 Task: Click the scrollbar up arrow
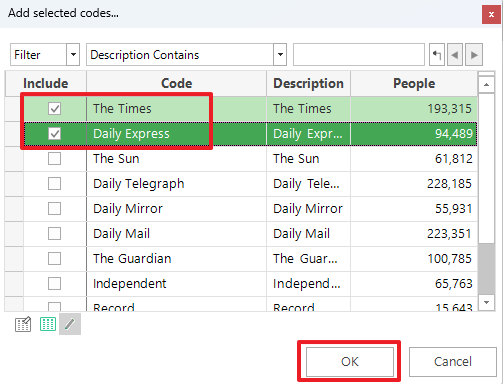486,85
